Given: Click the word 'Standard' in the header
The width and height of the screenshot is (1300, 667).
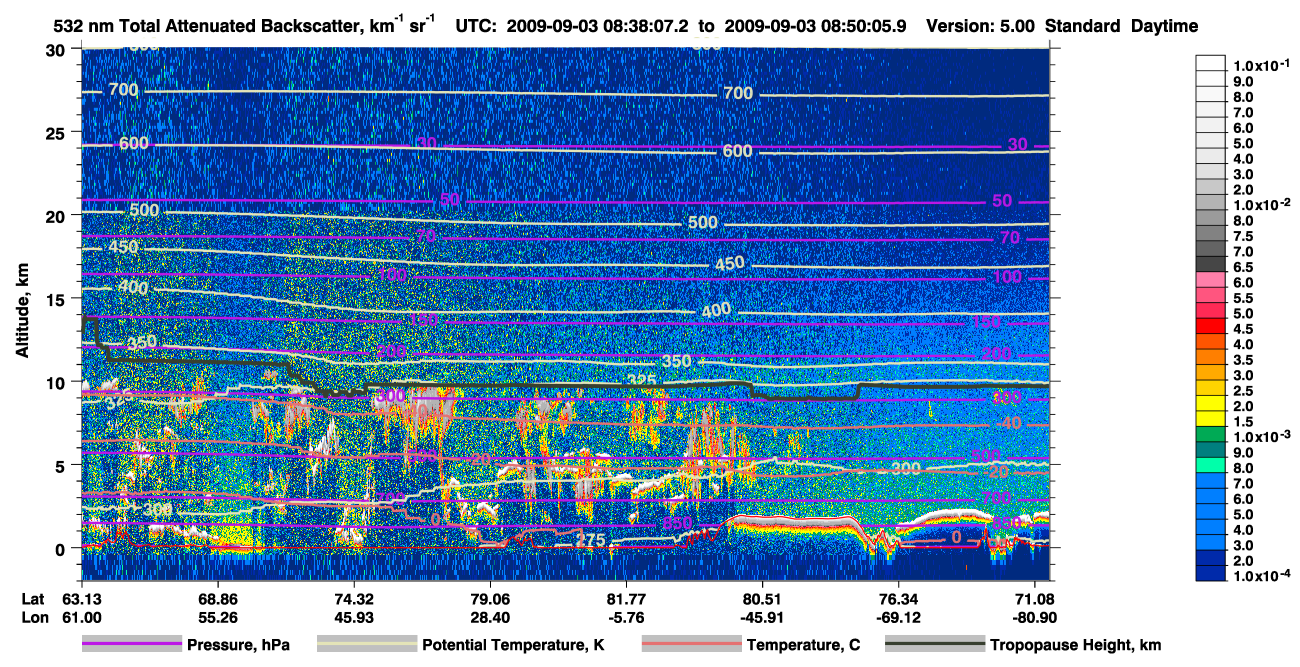Looking at the screenshot, I should [1084, 27].
